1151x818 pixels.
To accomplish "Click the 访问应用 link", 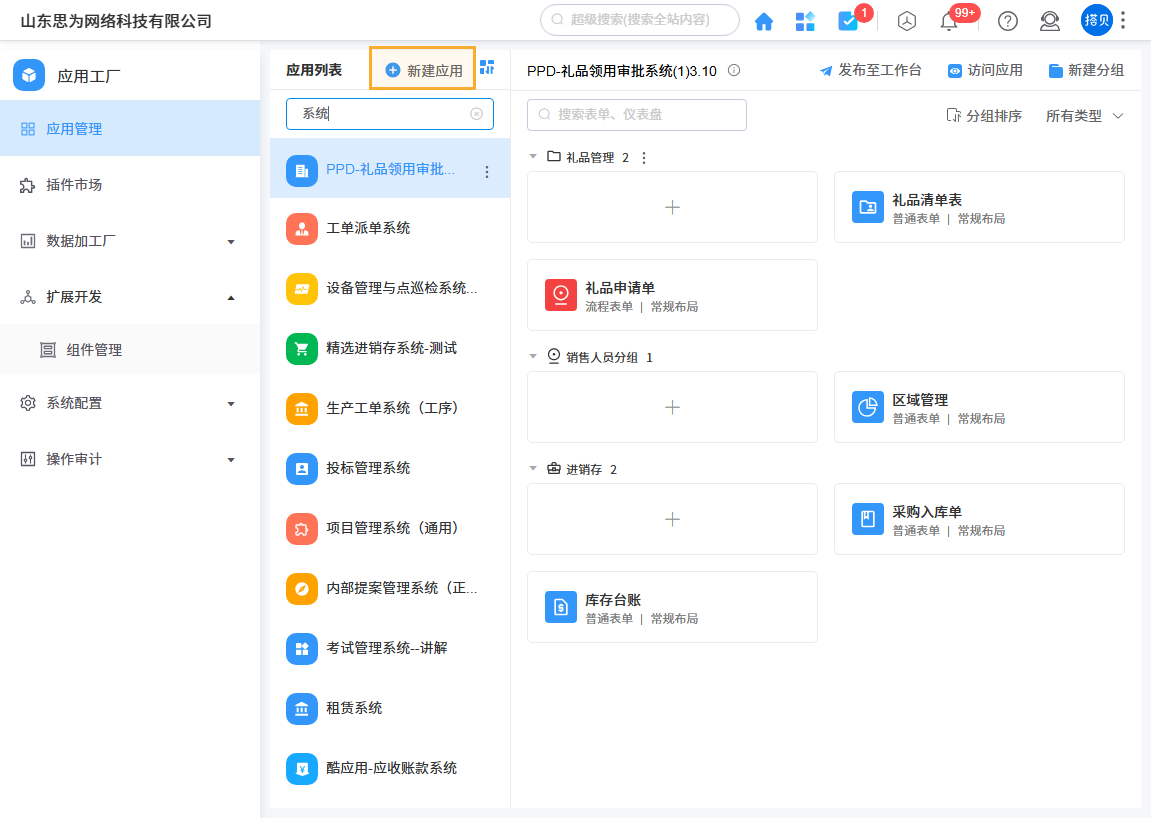I will (x=983, y=70).
